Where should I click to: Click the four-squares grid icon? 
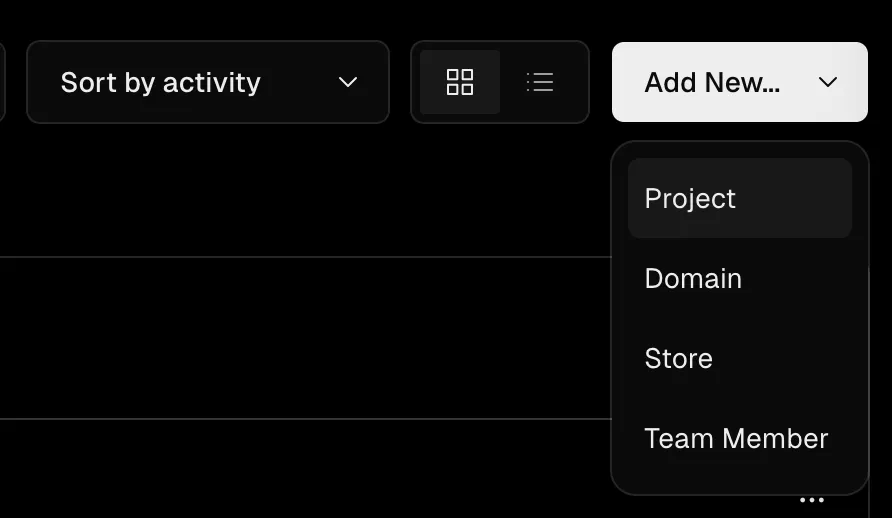click(460, 82)
